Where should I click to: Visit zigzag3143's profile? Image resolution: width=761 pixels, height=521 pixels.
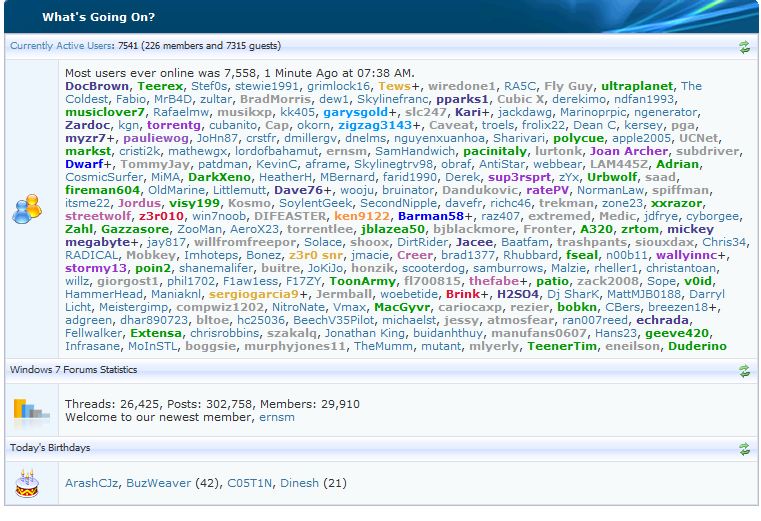[x=375, y=125]
